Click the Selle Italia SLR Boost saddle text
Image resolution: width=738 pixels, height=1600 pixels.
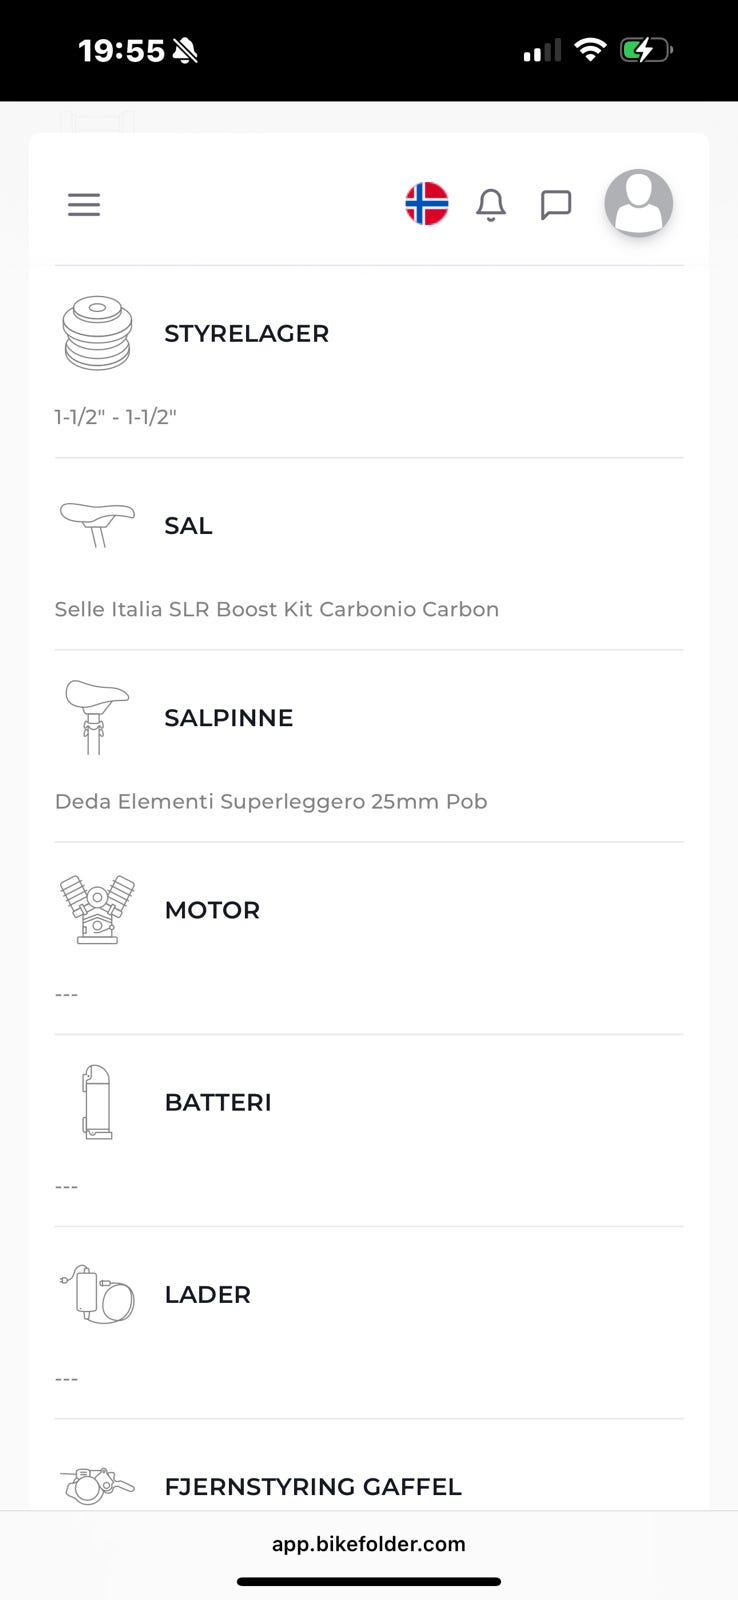coord(276,609)
